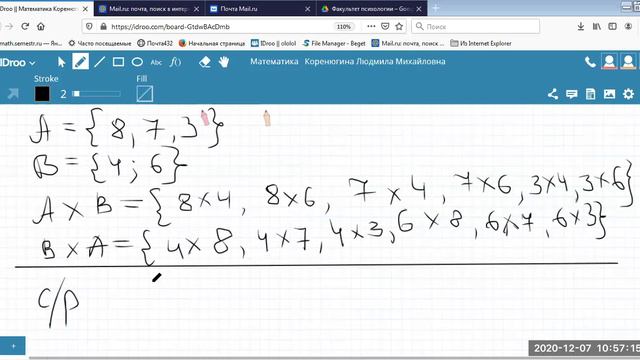
Task: Click the first participant avatar
Action: [609, 62]
